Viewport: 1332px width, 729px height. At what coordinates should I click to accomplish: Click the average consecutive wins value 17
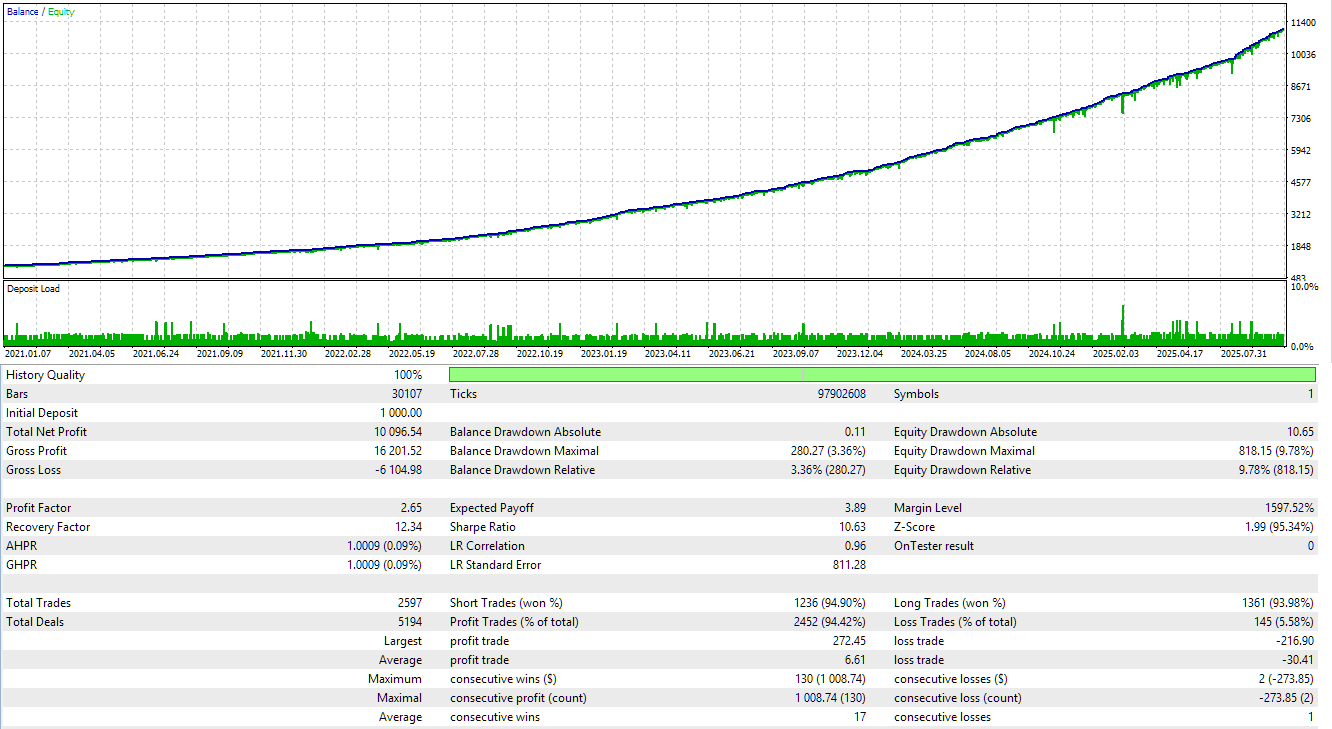[860, 717]
